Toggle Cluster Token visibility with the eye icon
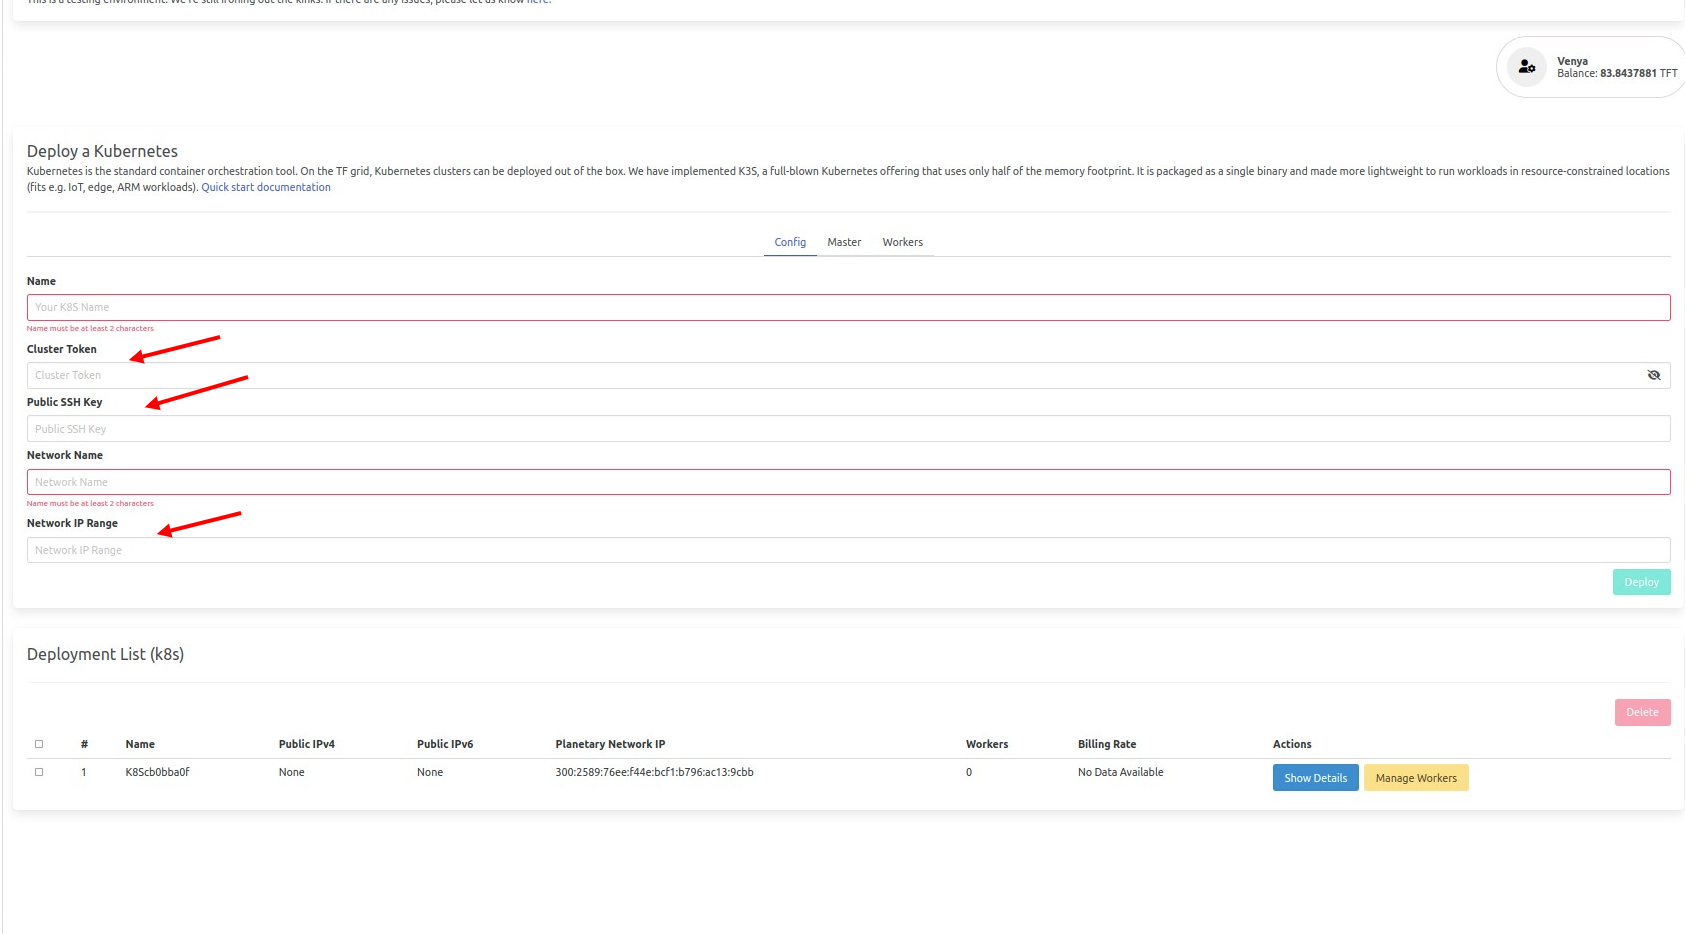 point(1654,375)
